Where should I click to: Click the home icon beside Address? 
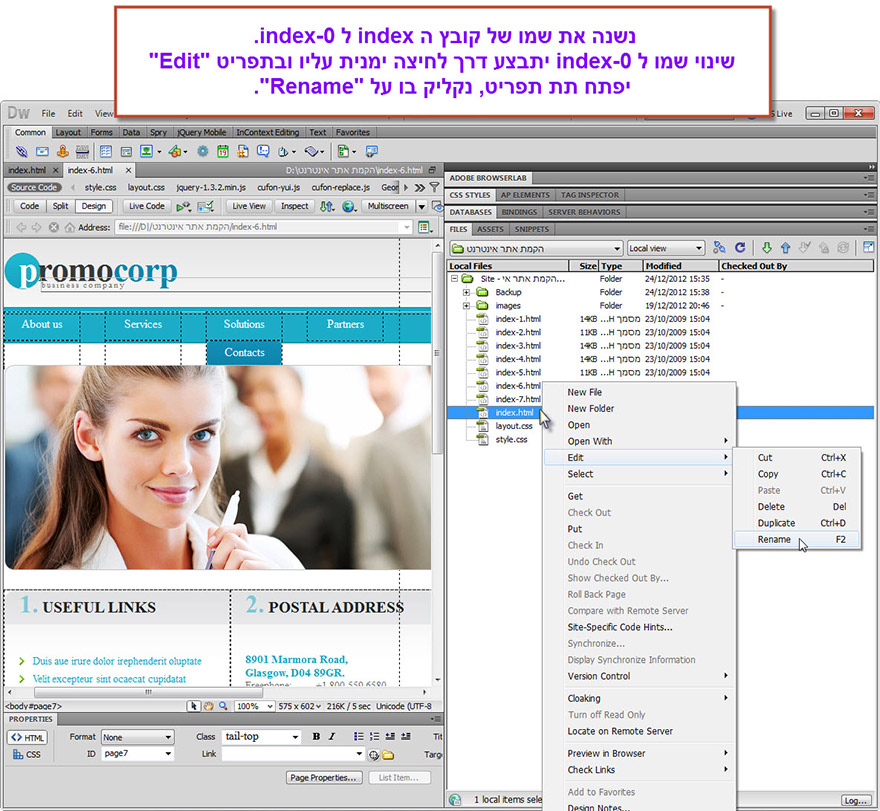[x=70, y=227]
